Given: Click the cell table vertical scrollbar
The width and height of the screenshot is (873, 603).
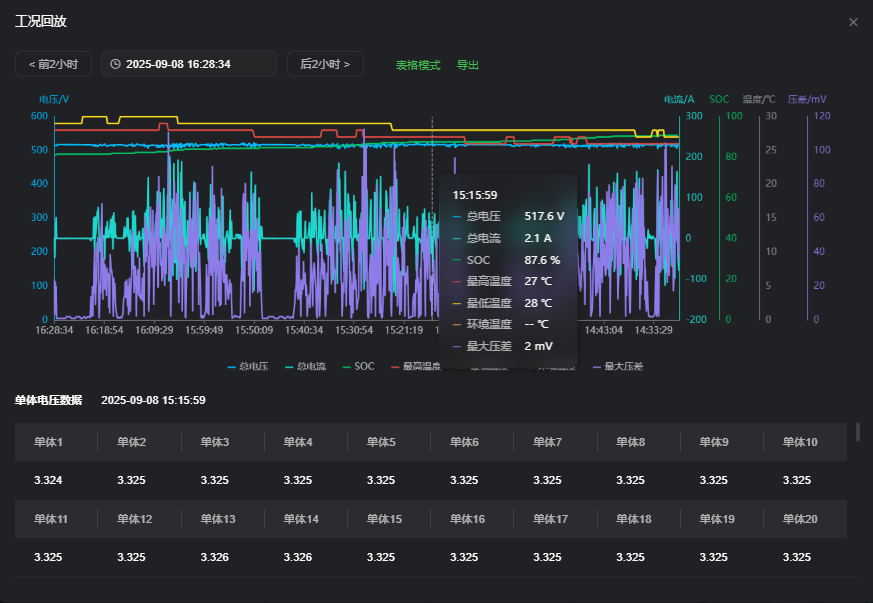Looking at the screenshot, I should pyautogui.click(x=858, y=432).
